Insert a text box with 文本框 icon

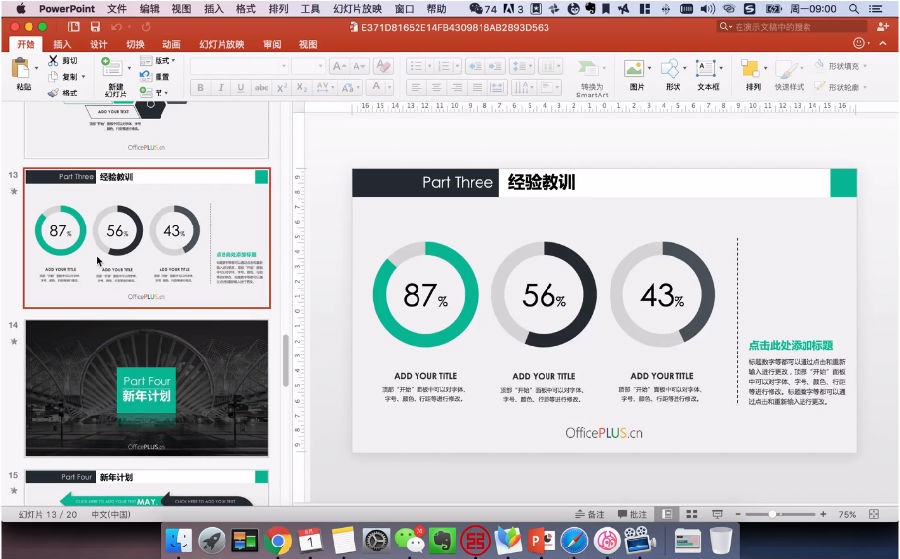coord(705,68)
